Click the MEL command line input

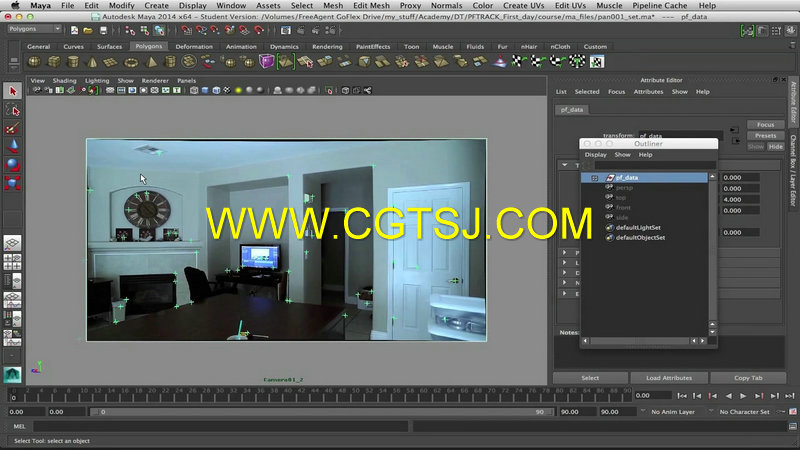click(x=221, y=426)
